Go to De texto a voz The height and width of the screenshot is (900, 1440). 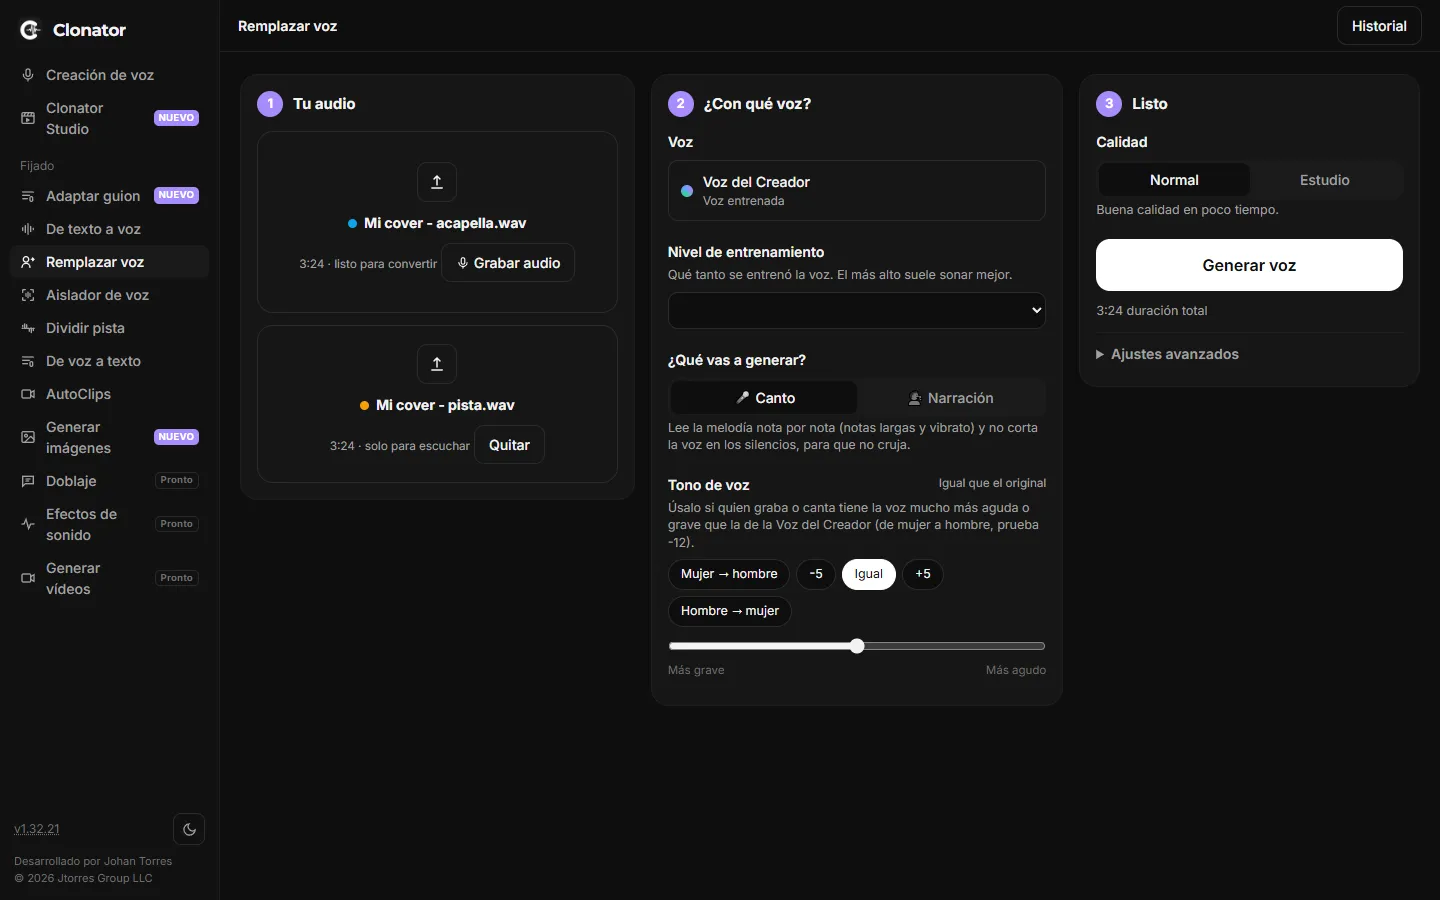pos(110,229)
